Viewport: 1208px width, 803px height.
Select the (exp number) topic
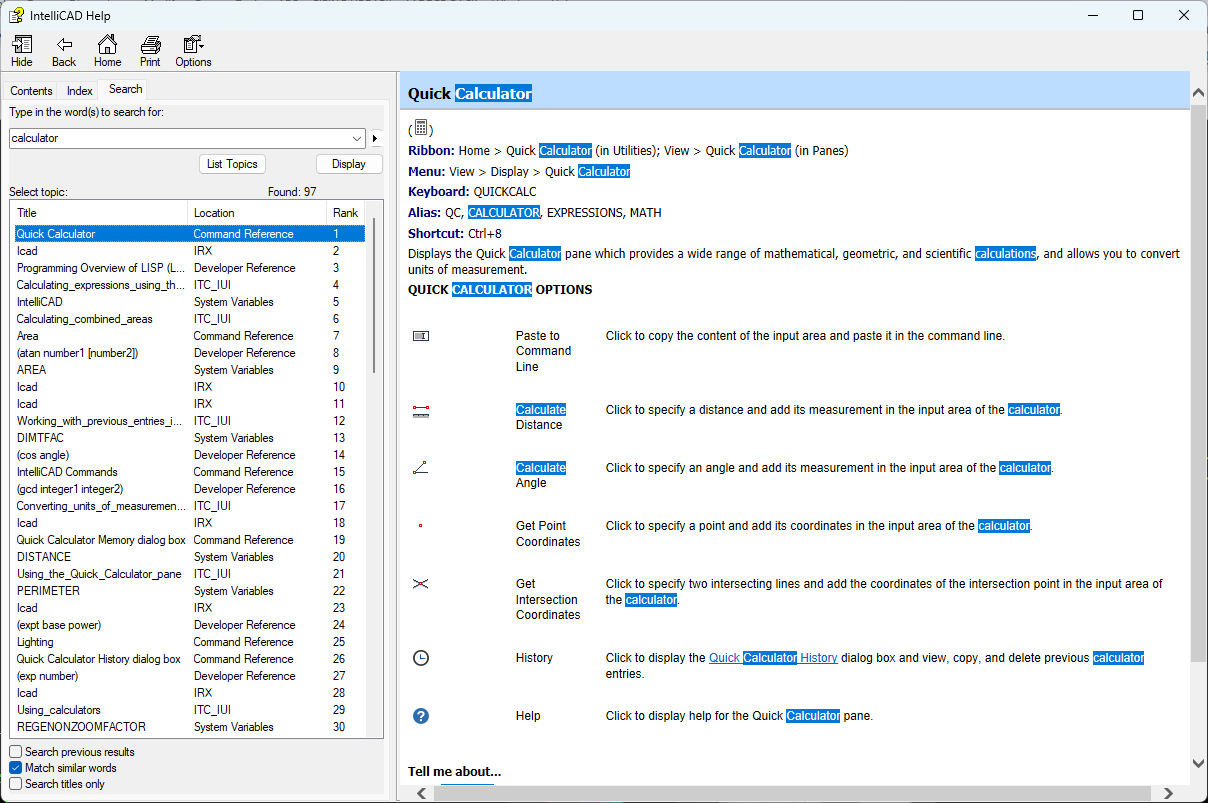(x=189, y=676)
